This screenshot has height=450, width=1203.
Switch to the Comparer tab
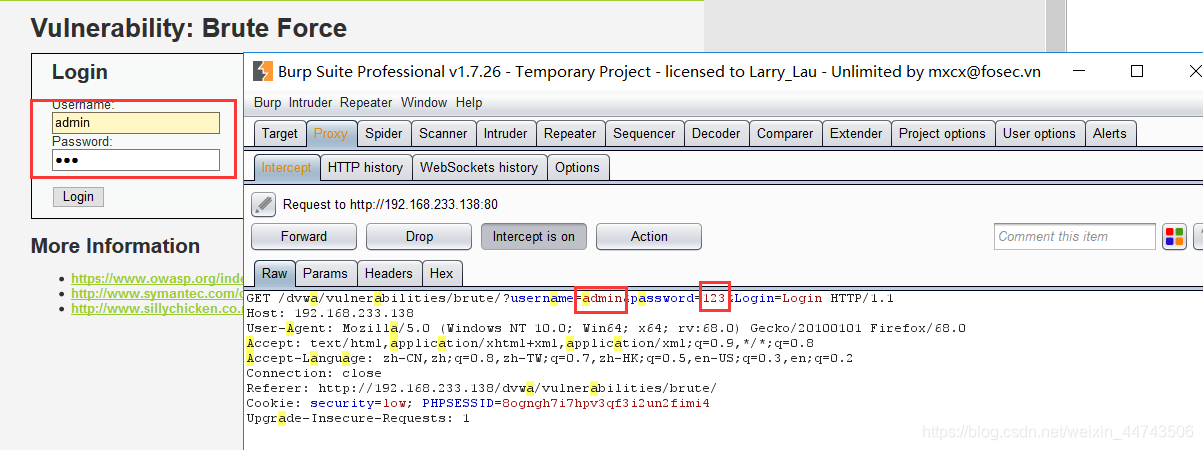(785, 133)
